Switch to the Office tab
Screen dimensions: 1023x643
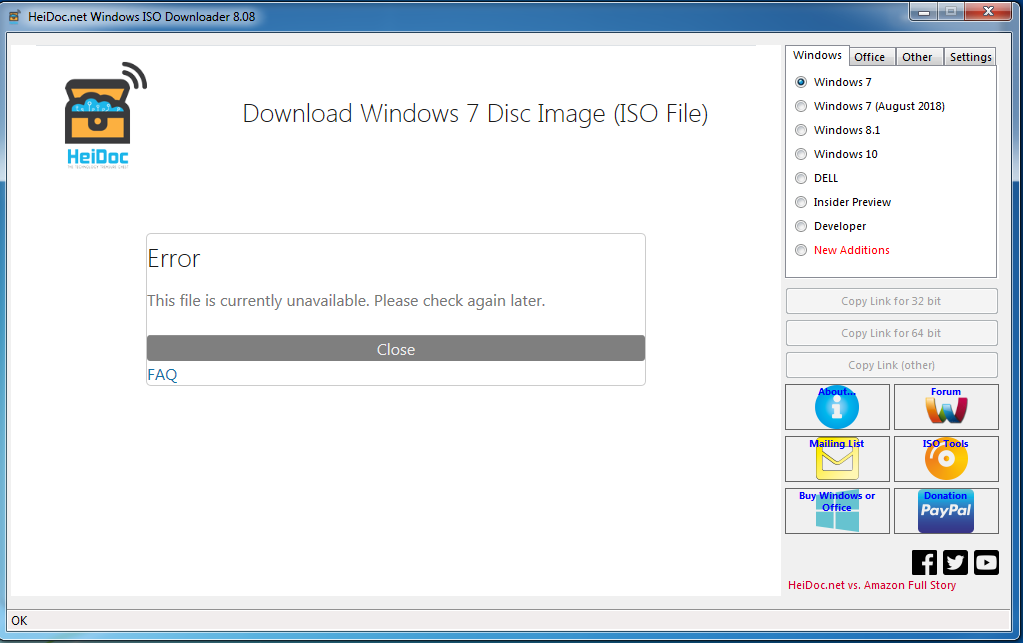870,57
